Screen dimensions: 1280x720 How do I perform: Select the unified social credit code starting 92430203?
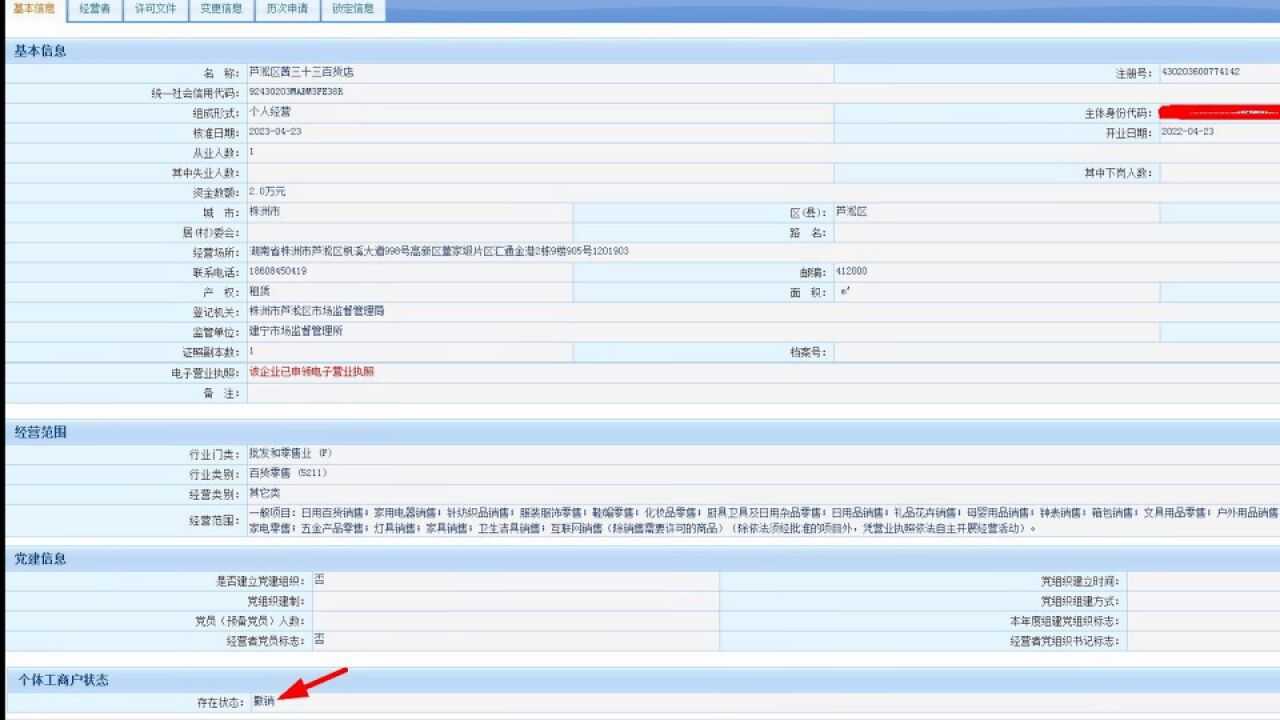(x=296, y=92)
